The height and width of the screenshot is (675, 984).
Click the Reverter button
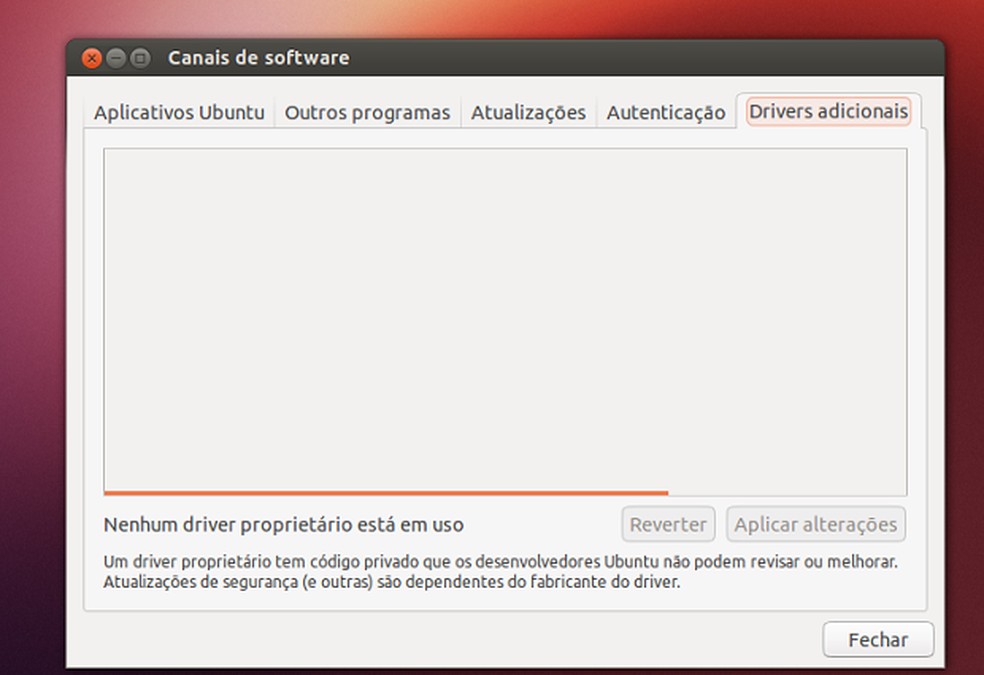click(668, 524)
